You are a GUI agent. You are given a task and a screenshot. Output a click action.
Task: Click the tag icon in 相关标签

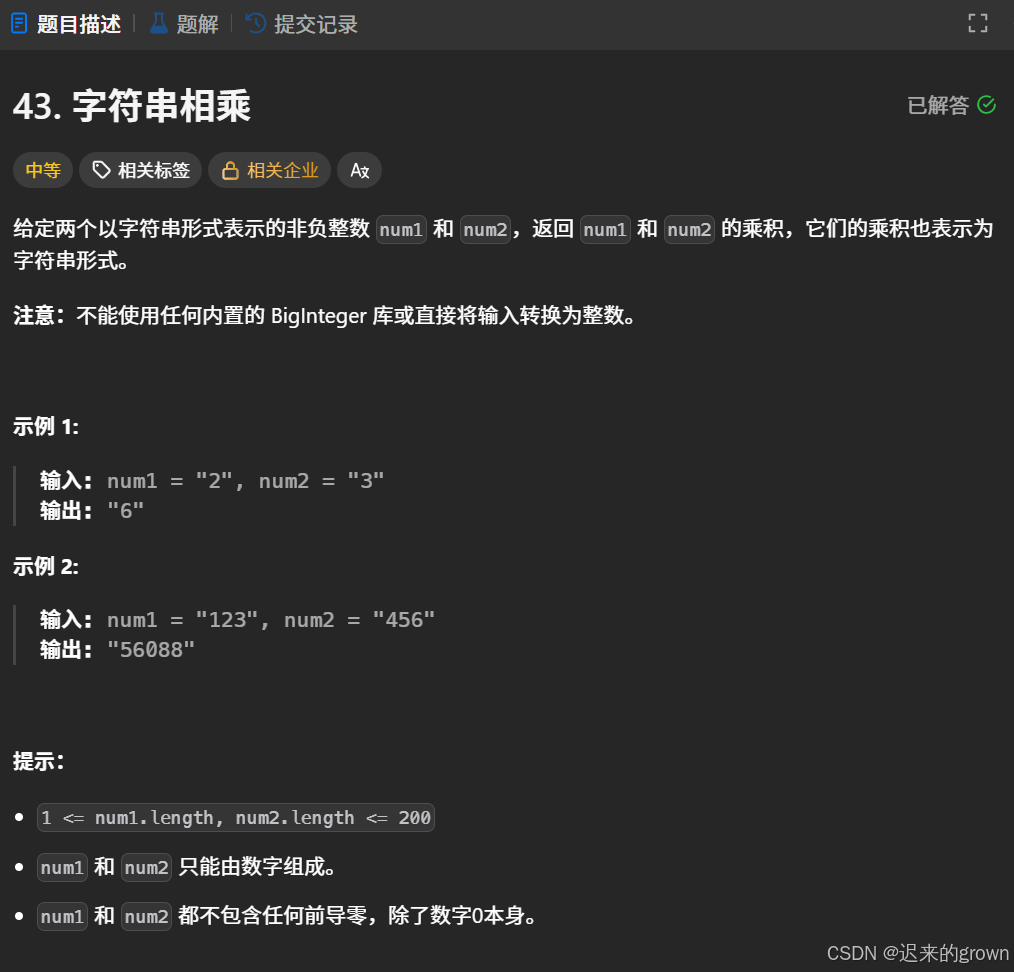(101, 170)
